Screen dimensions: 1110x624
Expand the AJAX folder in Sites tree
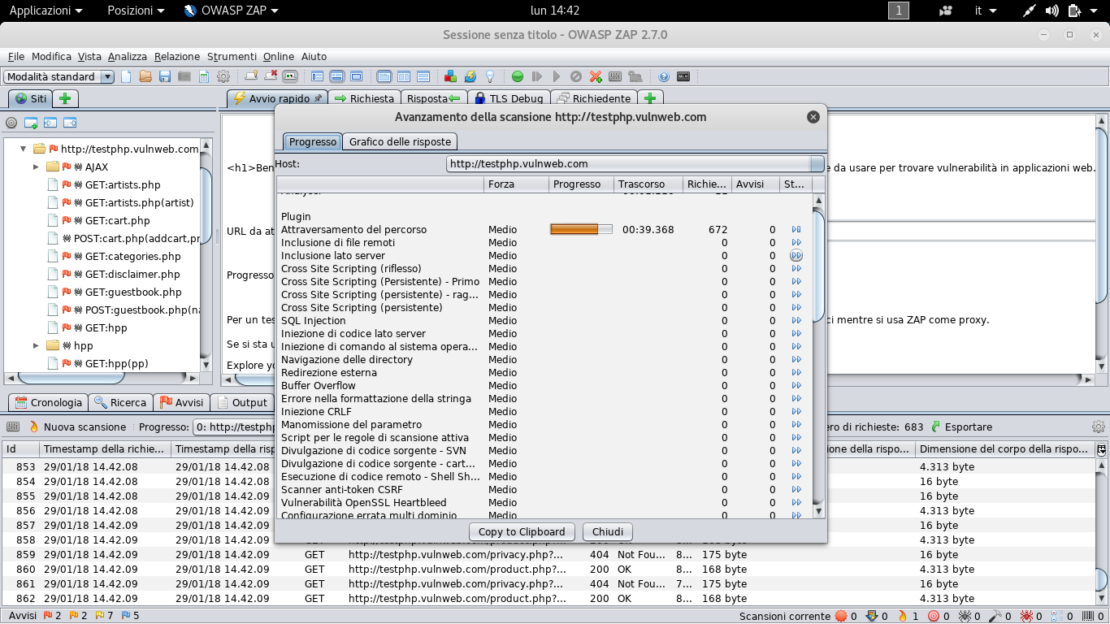point(36,167)
